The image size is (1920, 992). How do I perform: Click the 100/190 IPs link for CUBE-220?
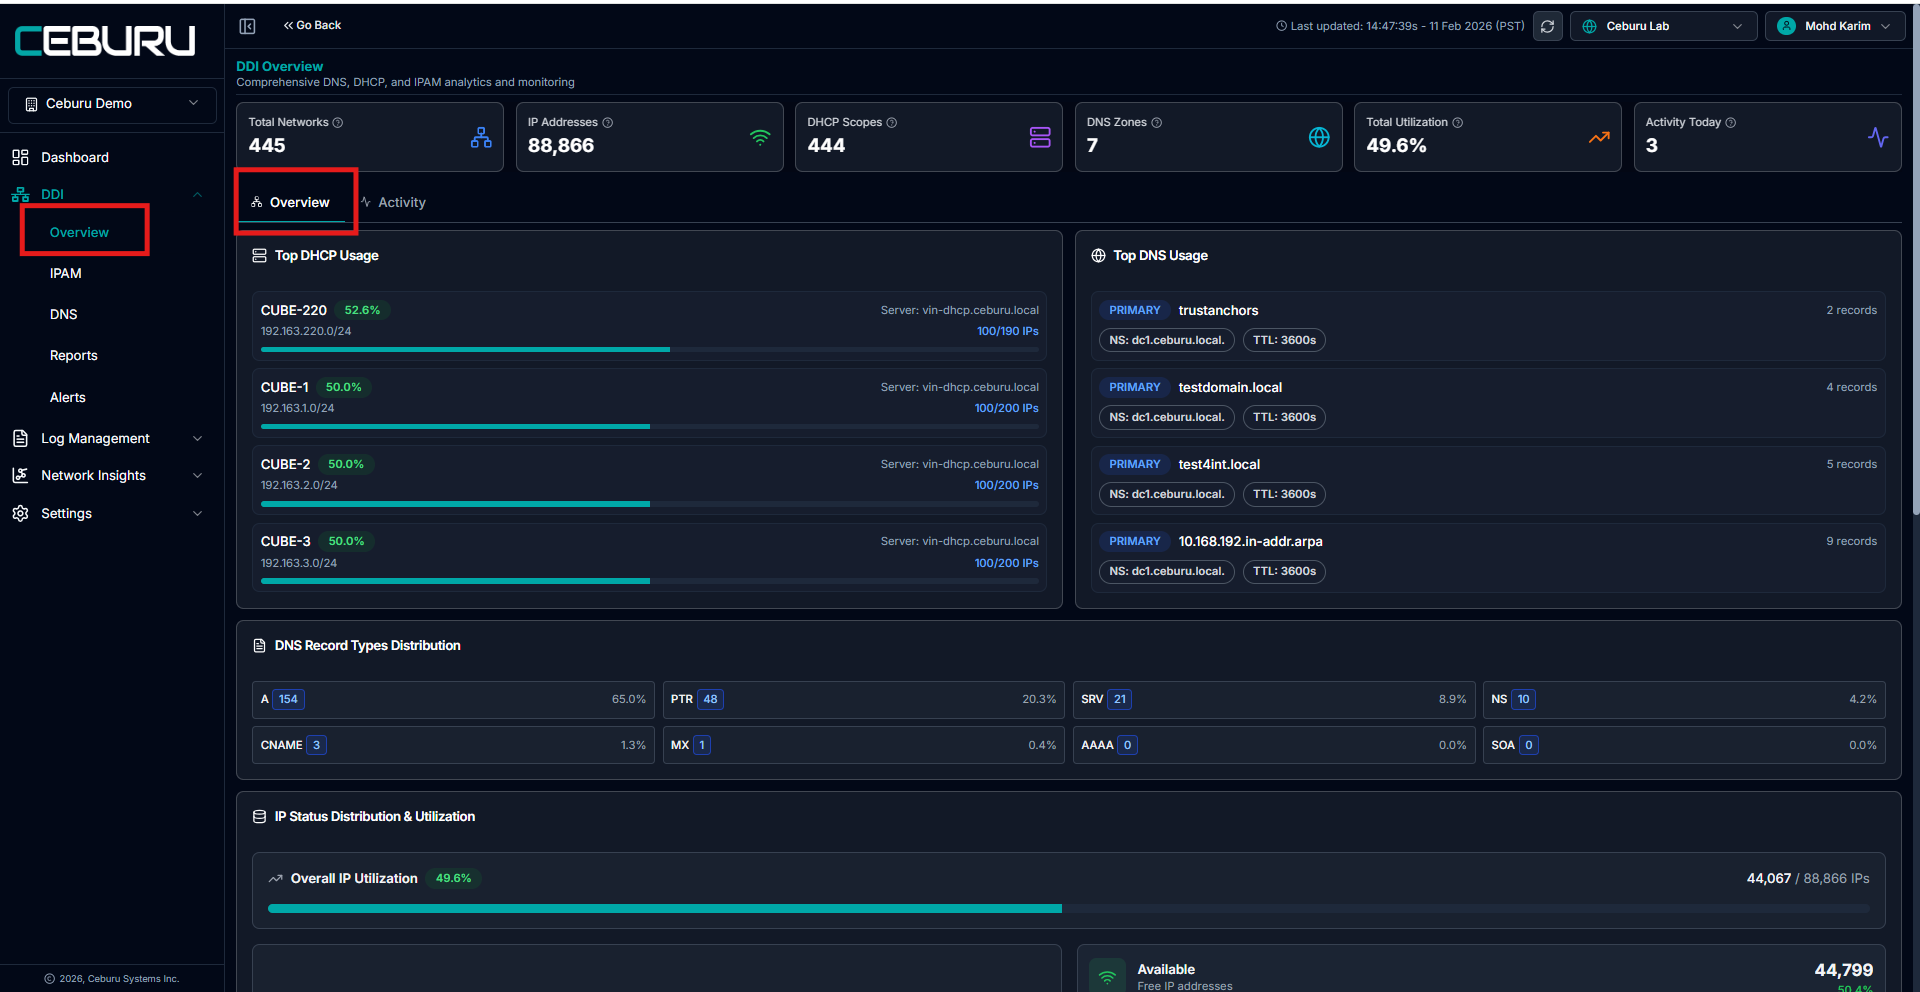(1007, 332)
